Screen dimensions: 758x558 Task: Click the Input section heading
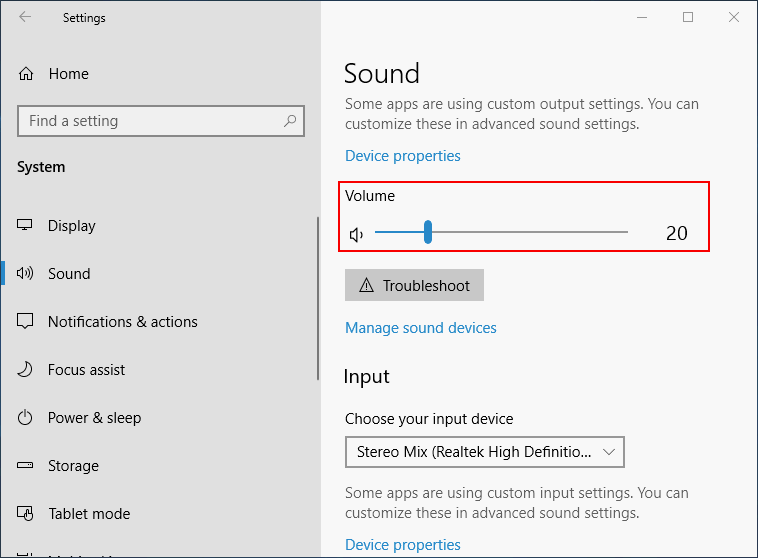pyautogui.click(x=366, y=377)
